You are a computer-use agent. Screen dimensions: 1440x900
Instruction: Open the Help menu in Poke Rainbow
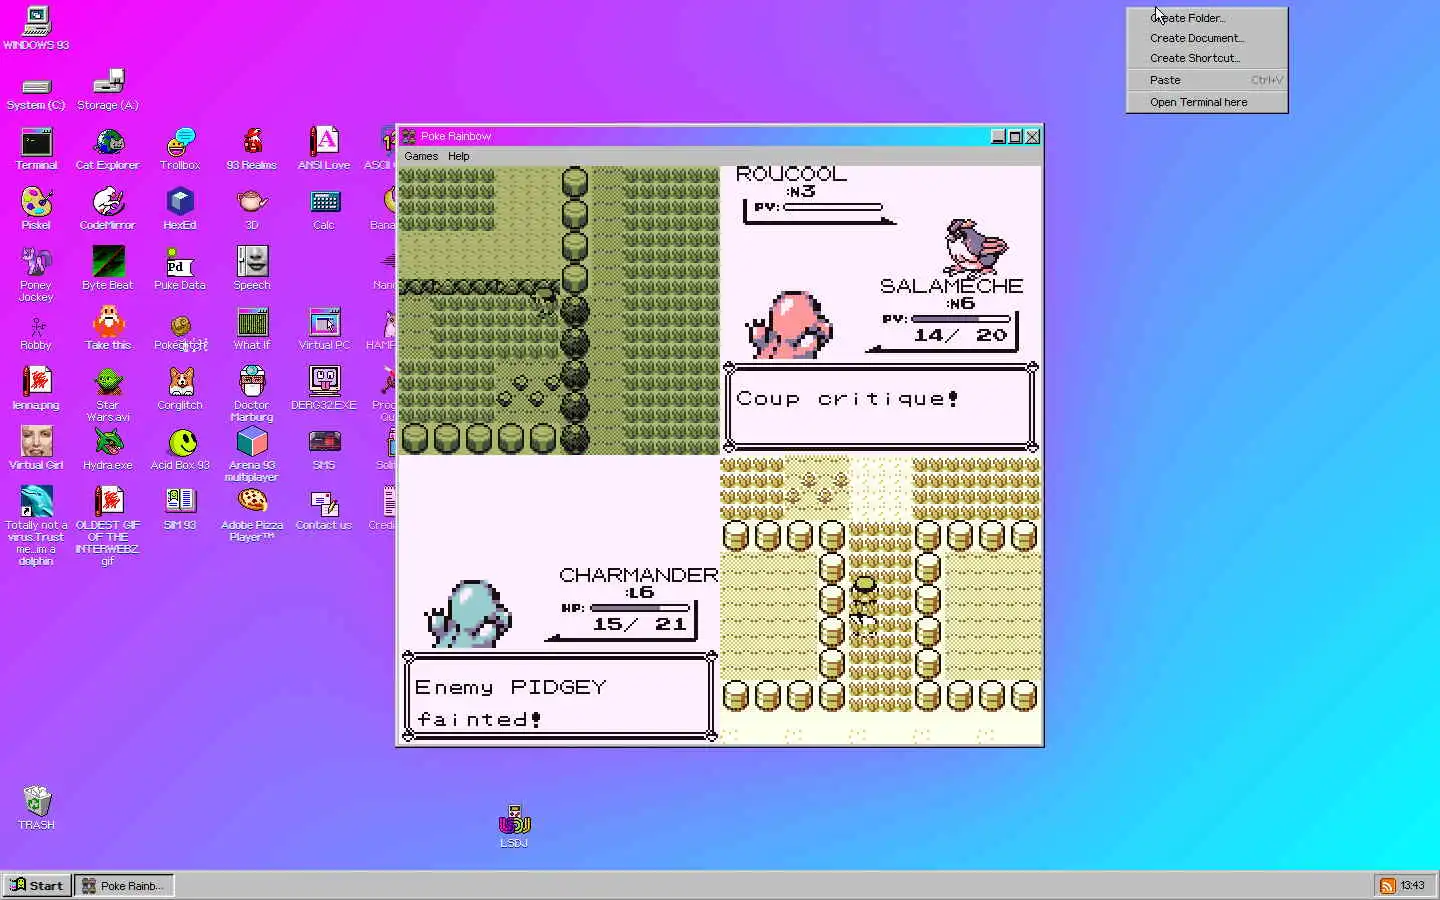click(x=459, y=156)
